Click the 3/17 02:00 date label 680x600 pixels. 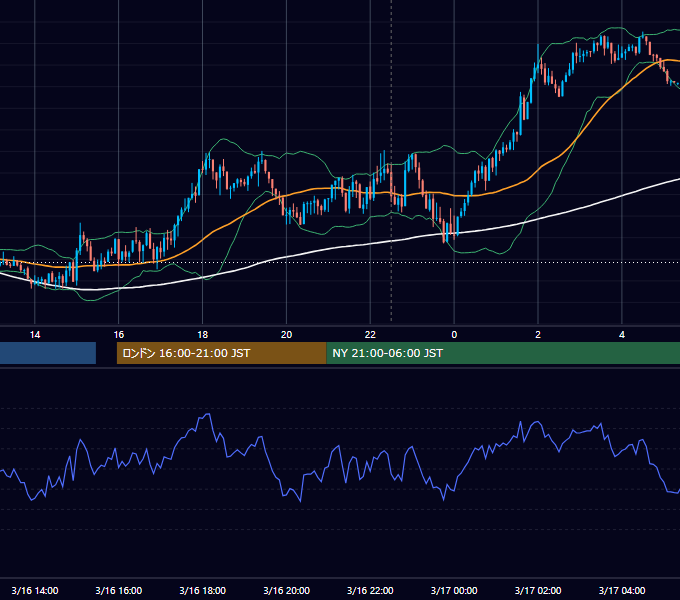click(538, 590)
